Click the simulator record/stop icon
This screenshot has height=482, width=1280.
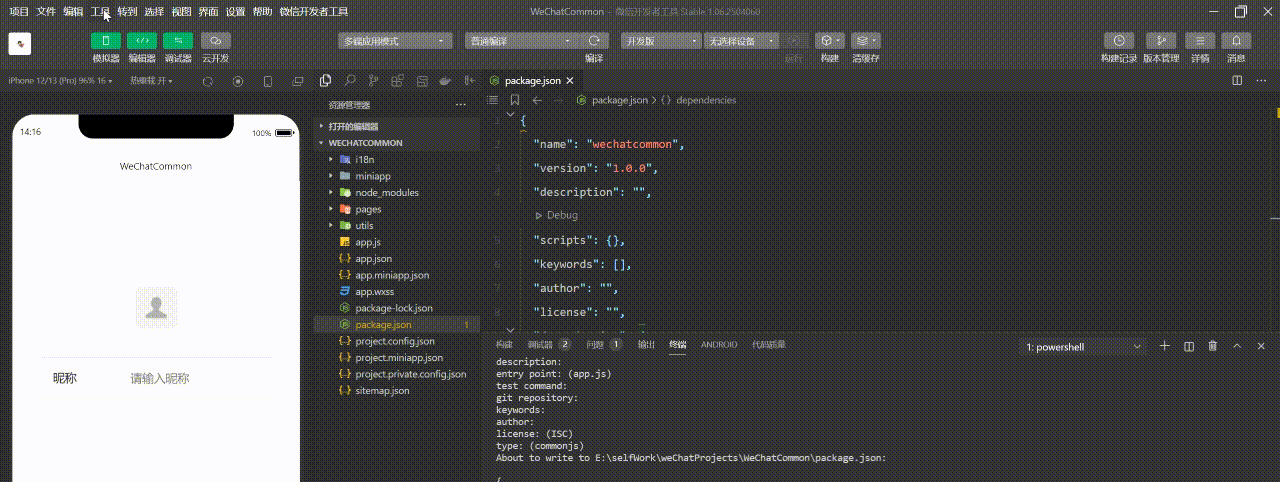238,81
